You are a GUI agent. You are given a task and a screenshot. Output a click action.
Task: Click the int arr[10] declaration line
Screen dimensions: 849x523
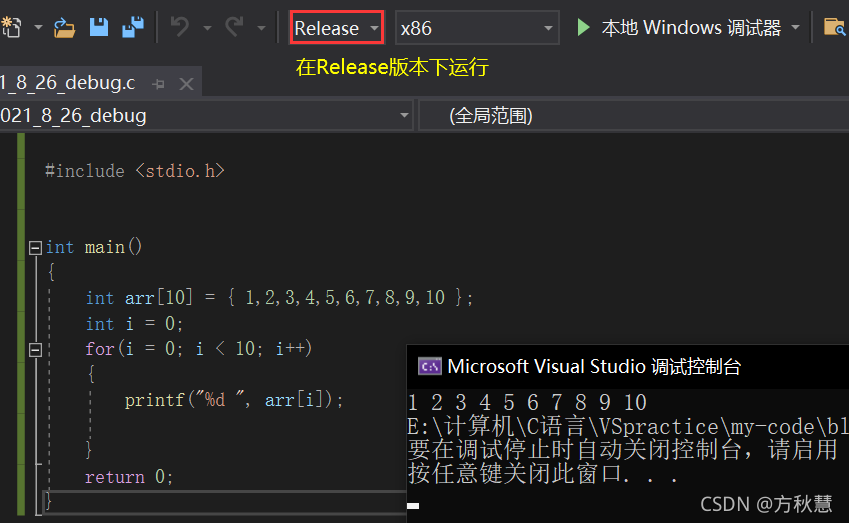279,298
